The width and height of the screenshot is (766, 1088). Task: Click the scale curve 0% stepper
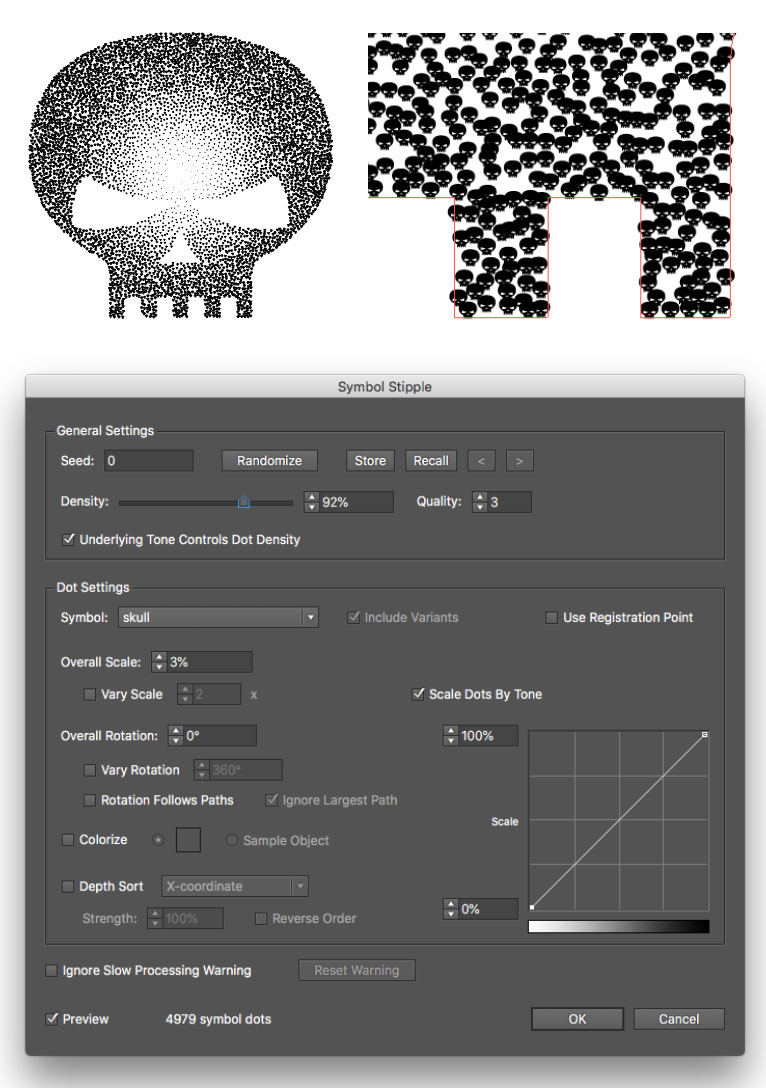click(x=451, y=909)
